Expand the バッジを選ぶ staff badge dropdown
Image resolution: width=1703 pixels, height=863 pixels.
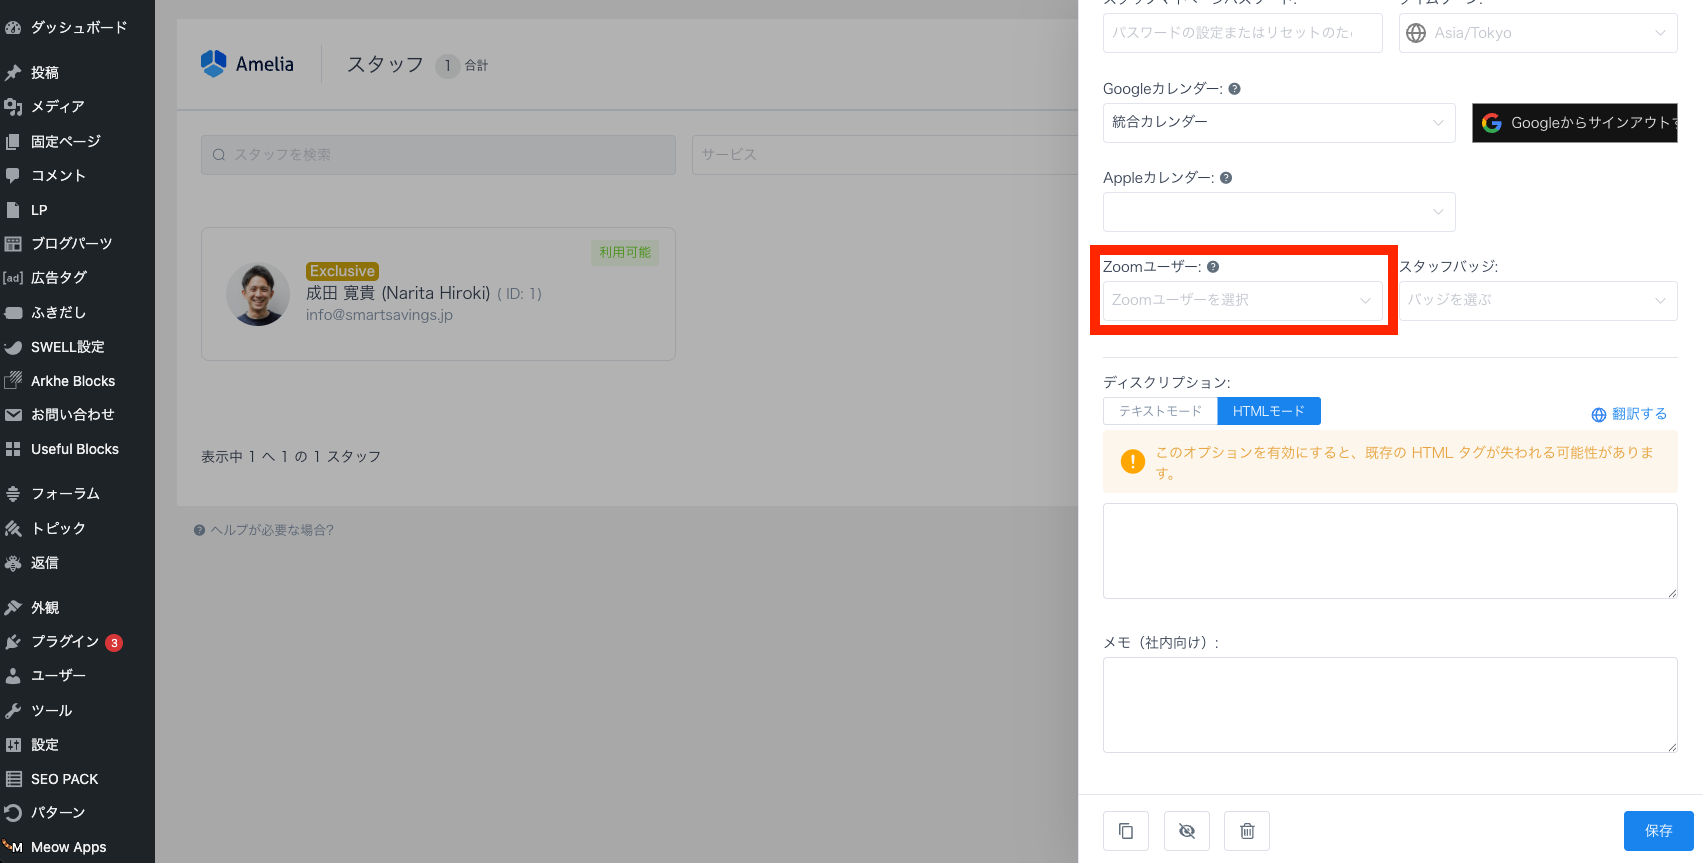tap(1537, 300)
